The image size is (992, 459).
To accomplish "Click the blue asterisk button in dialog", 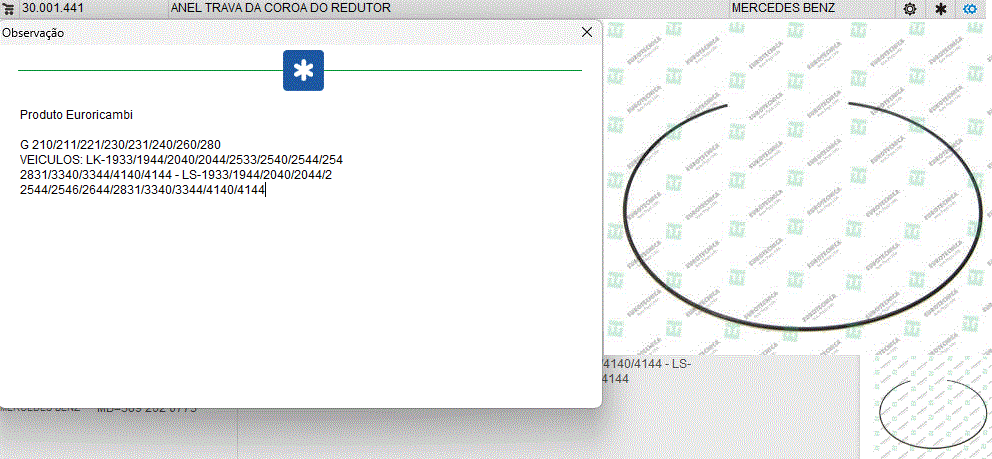I will pos(303,70).
